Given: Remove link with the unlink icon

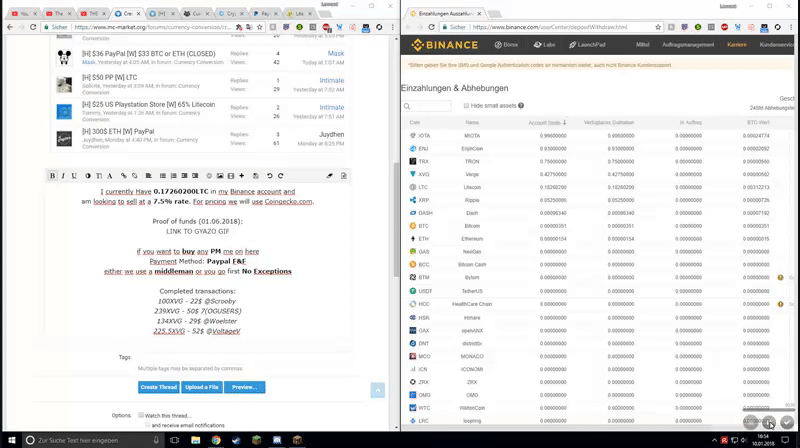Looking at the screenshot, I should 135,176.
